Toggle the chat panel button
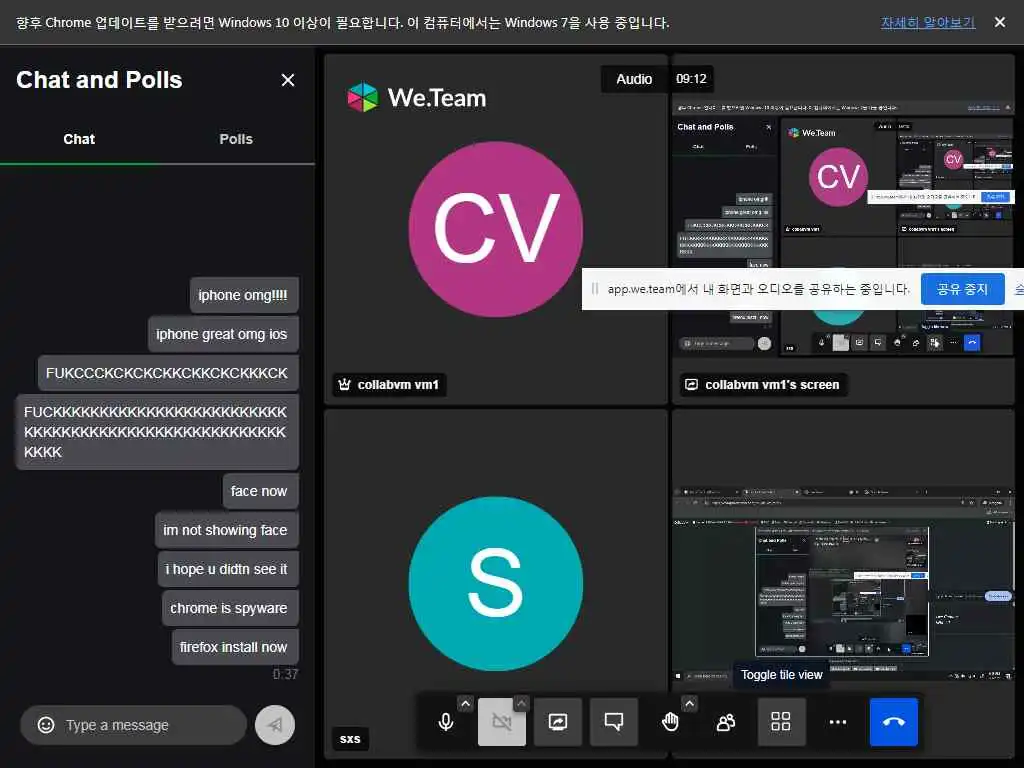Screen dimensions: 1024x768 (x=614, y=722)
